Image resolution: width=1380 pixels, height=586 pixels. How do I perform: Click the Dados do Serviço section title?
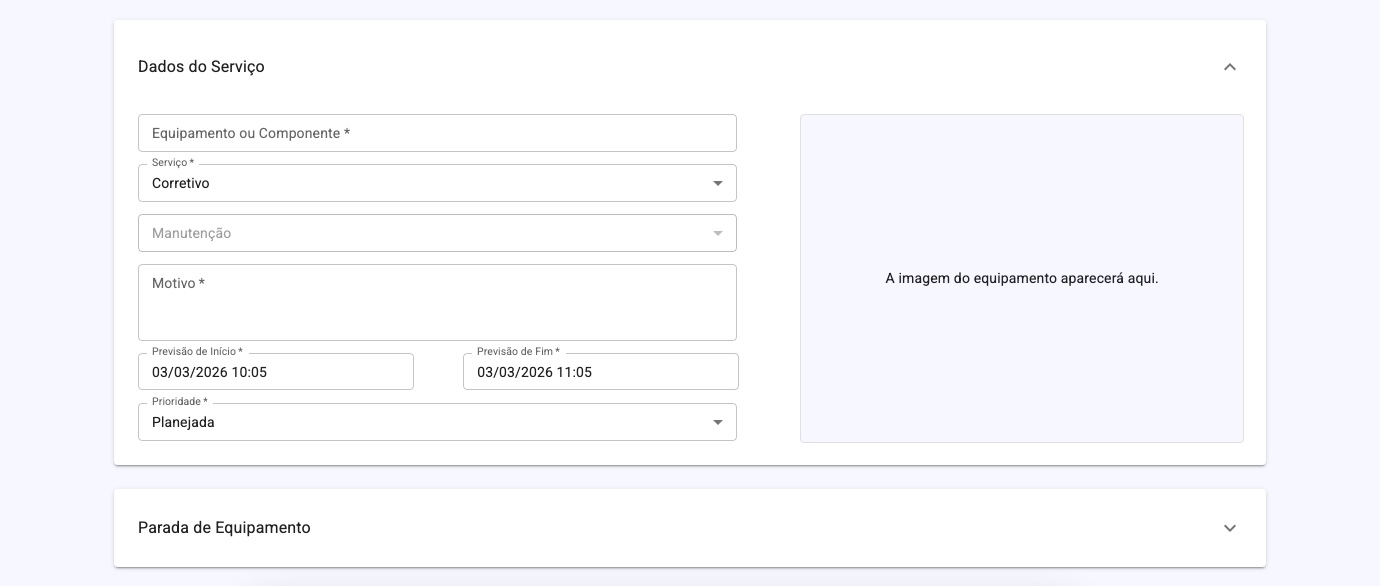tap(201, 67)
